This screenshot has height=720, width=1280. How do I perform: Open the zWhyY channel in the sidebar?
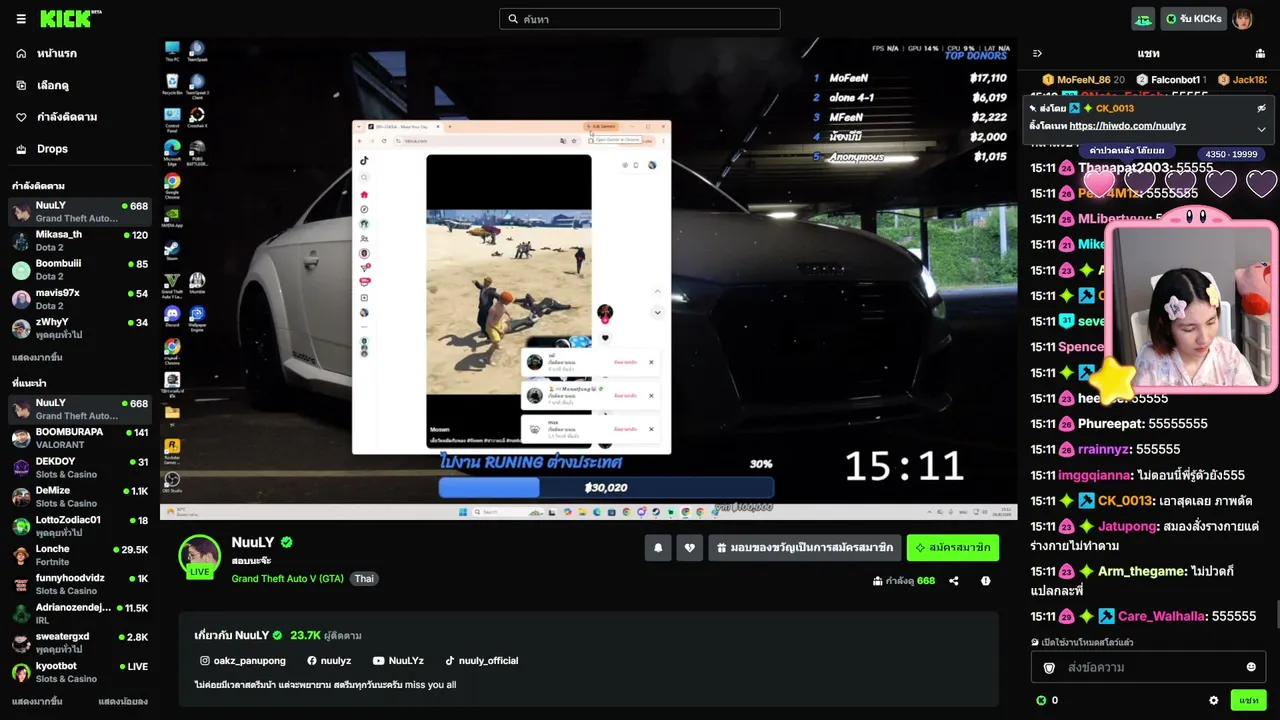click(x=80, y=328)
